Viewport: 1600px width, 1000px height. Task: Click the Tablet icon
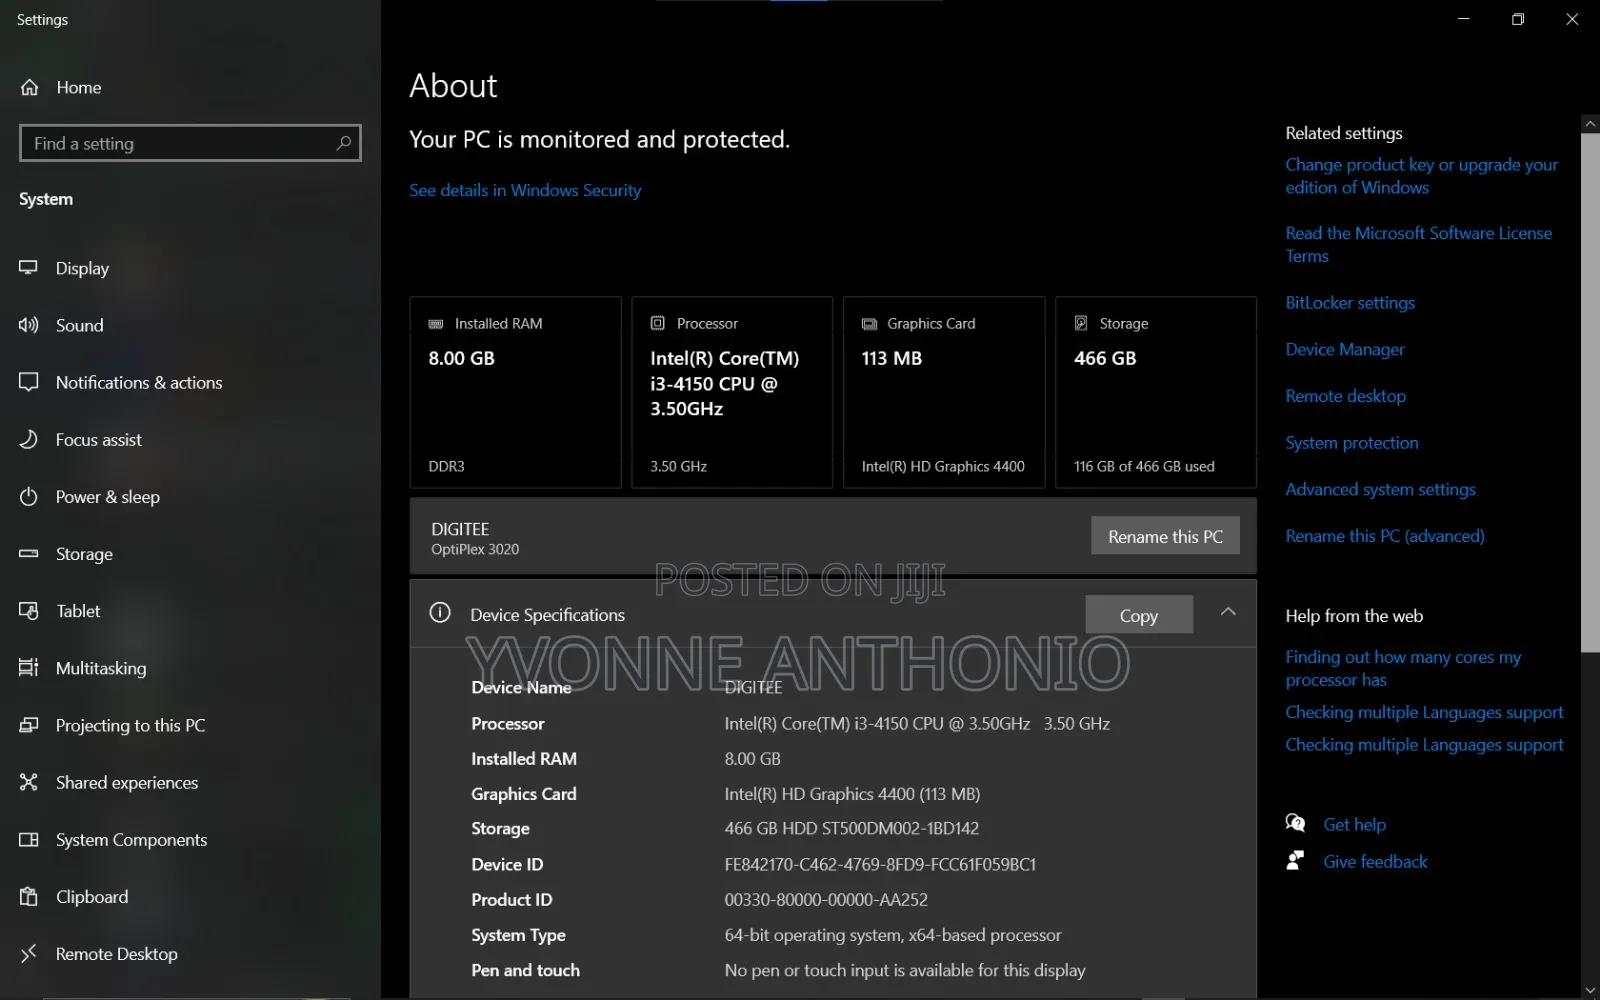click(29, 610)
